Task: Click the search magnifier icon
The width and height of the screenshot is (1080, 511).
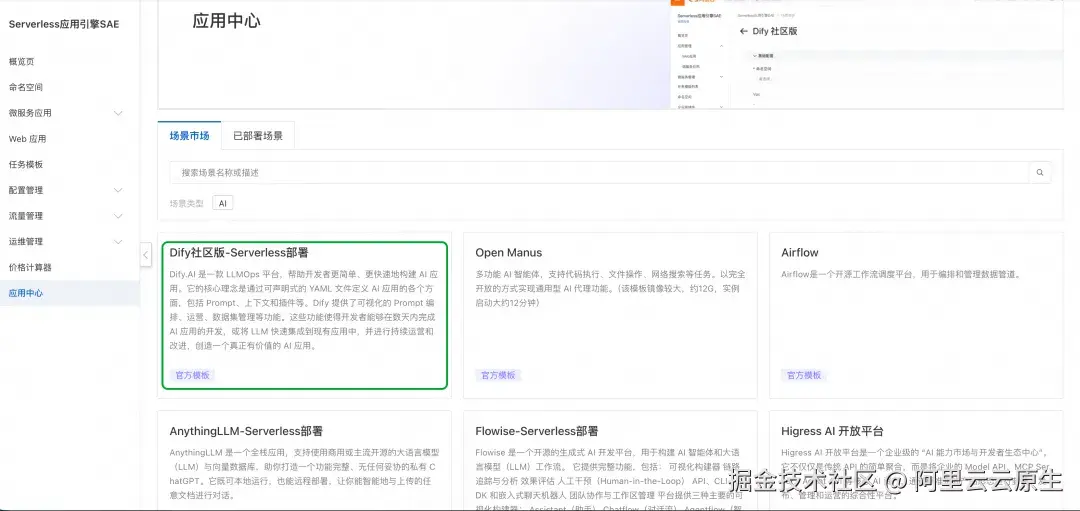Action: click(x=1040, y=173)
